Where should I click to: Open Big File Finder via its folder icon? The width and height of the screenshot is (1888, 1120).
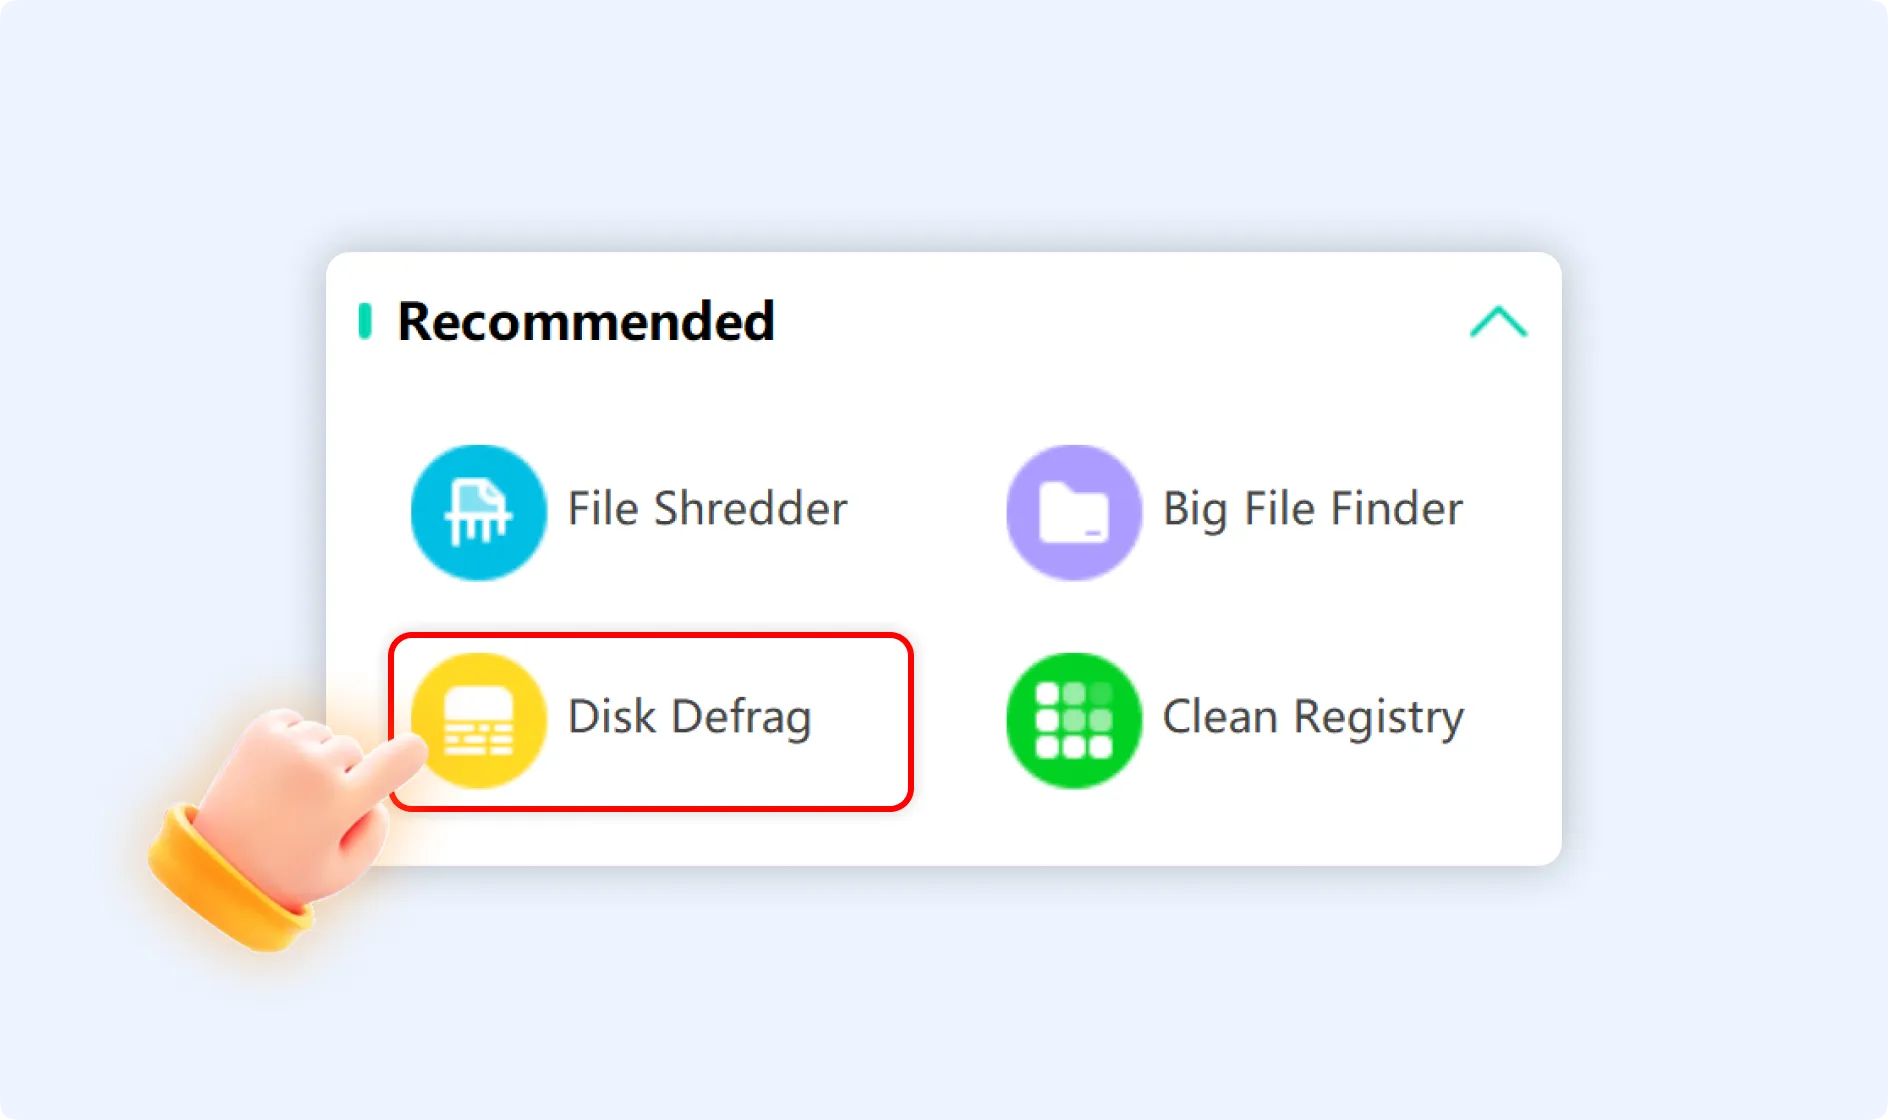[1072, 512]
